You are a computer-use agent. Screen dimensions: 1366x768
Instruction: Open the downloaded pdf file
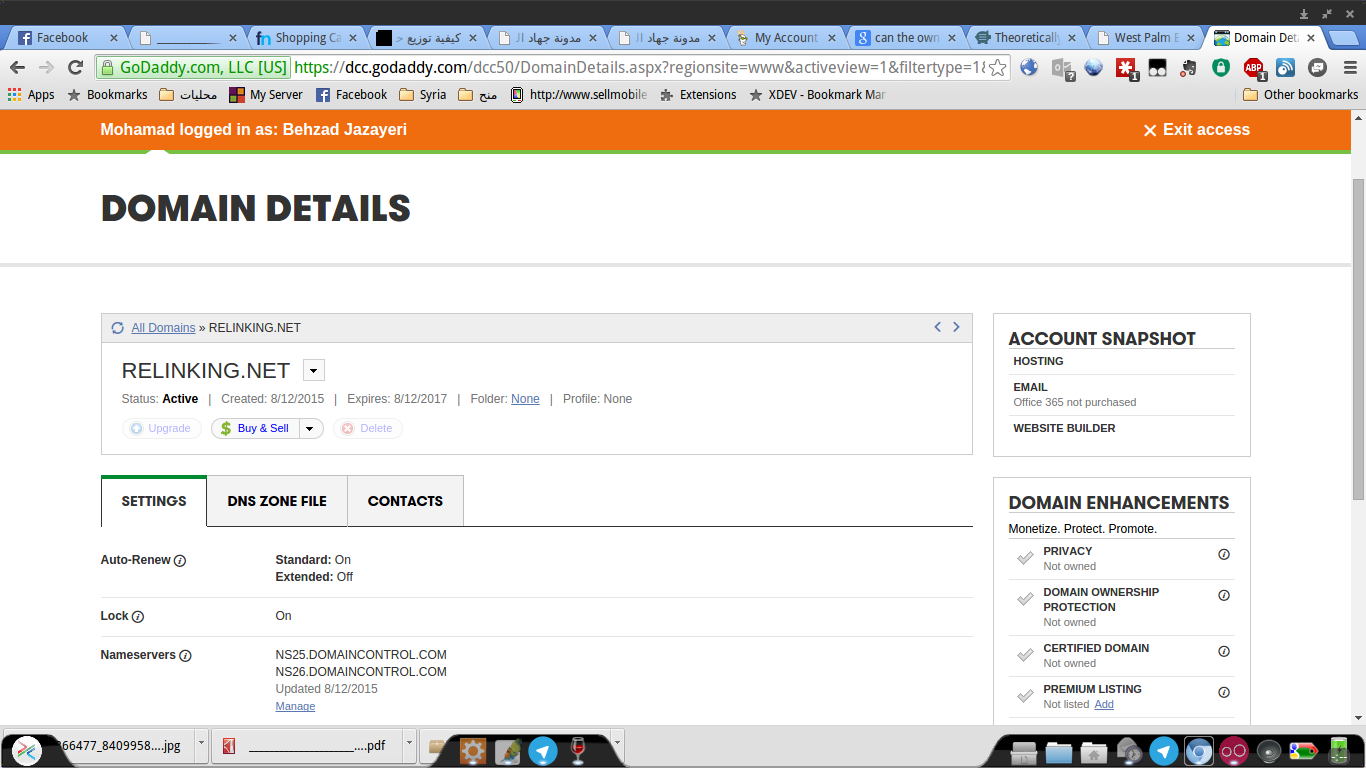(305, 745)
